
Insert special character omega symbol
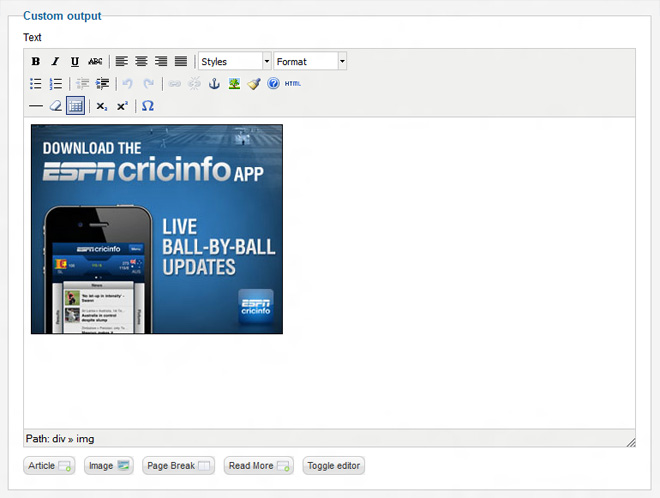pyautogui.click(x=148, y=106)
